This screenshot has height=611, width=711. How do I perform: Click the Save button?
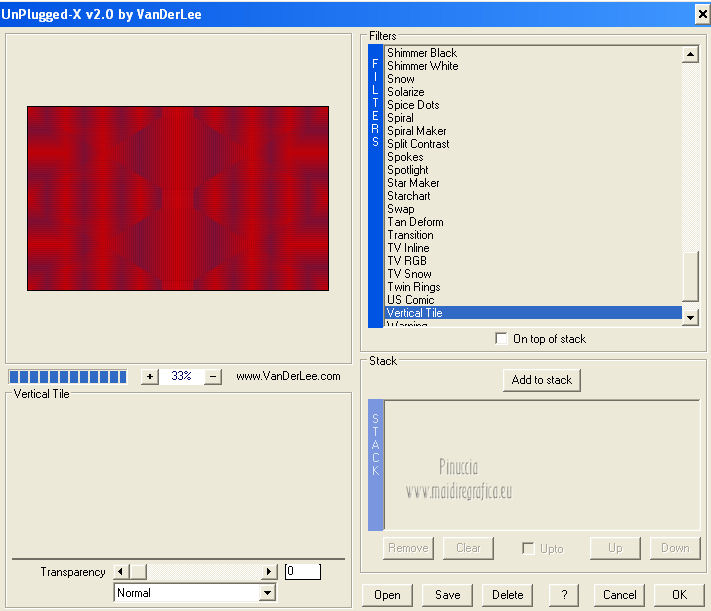pyautogui.click(x=448, y=595)
